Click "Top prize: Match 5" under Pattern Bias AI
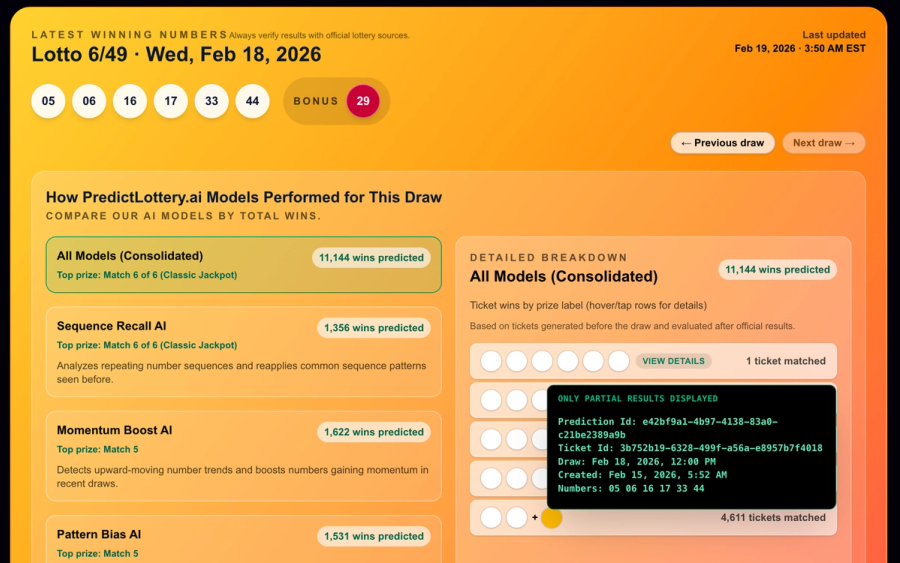This screenshot has width=900, height=563. (x=98, y=554)
